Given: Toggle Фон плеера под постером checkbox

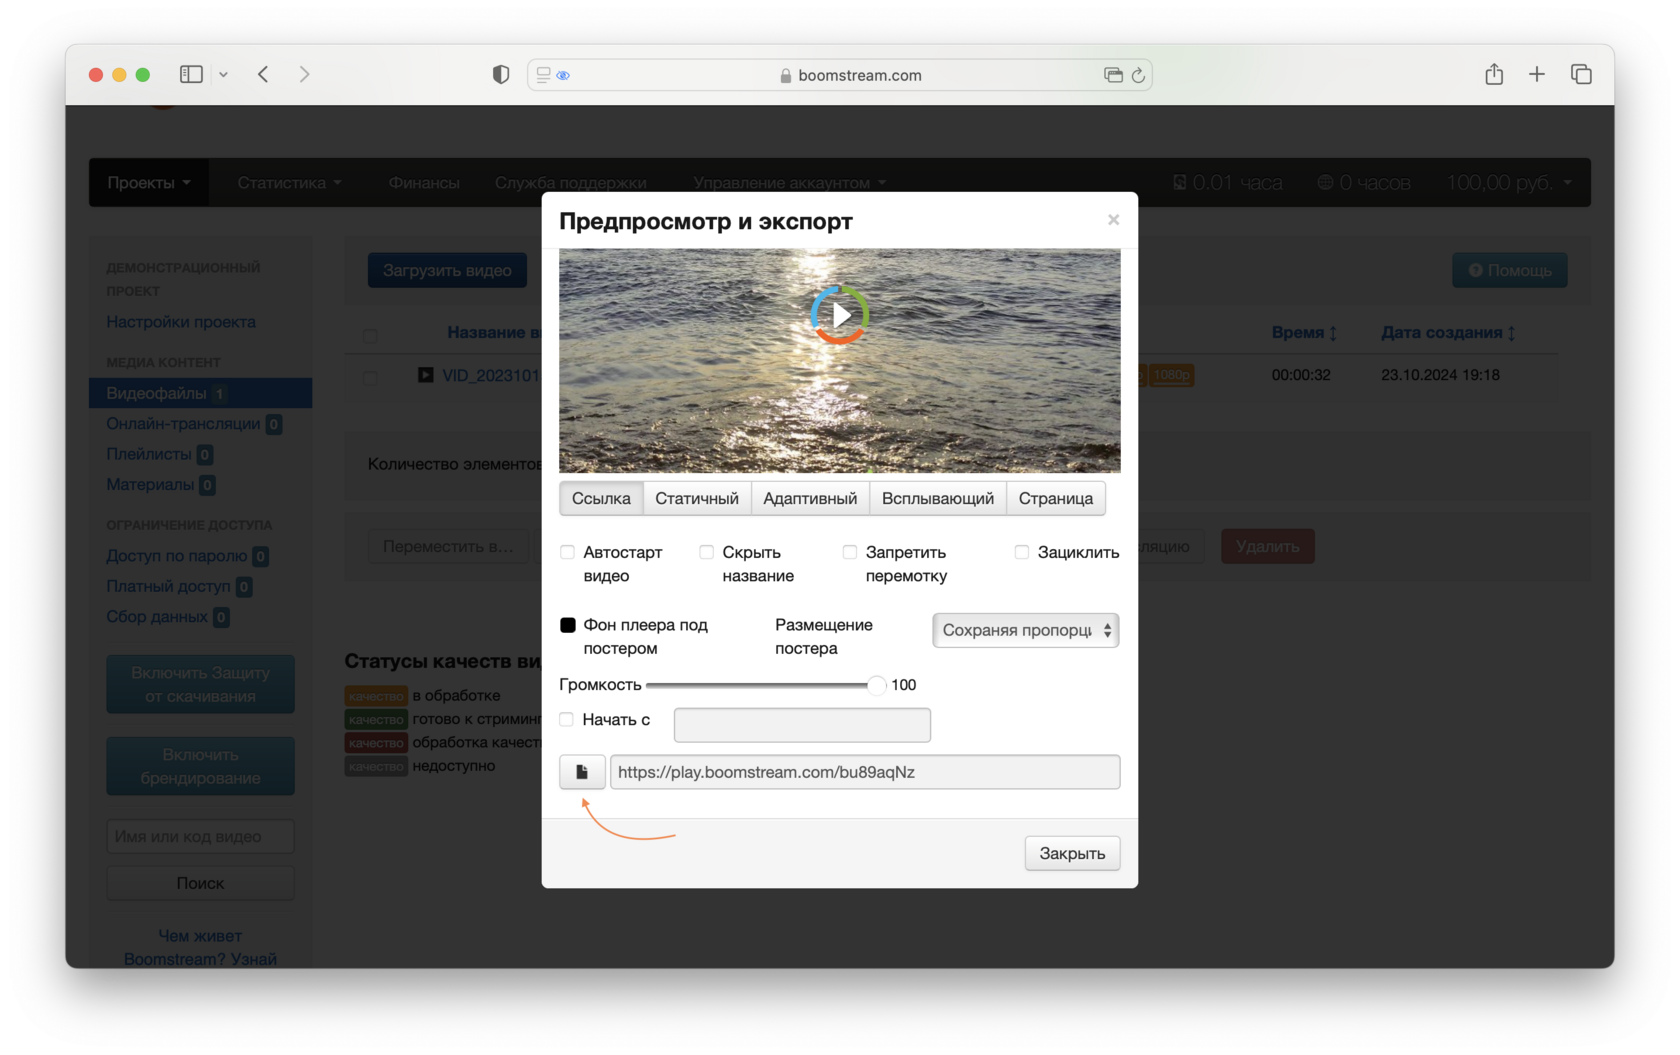Looking at the screenshot, I should tap(568, 625).
